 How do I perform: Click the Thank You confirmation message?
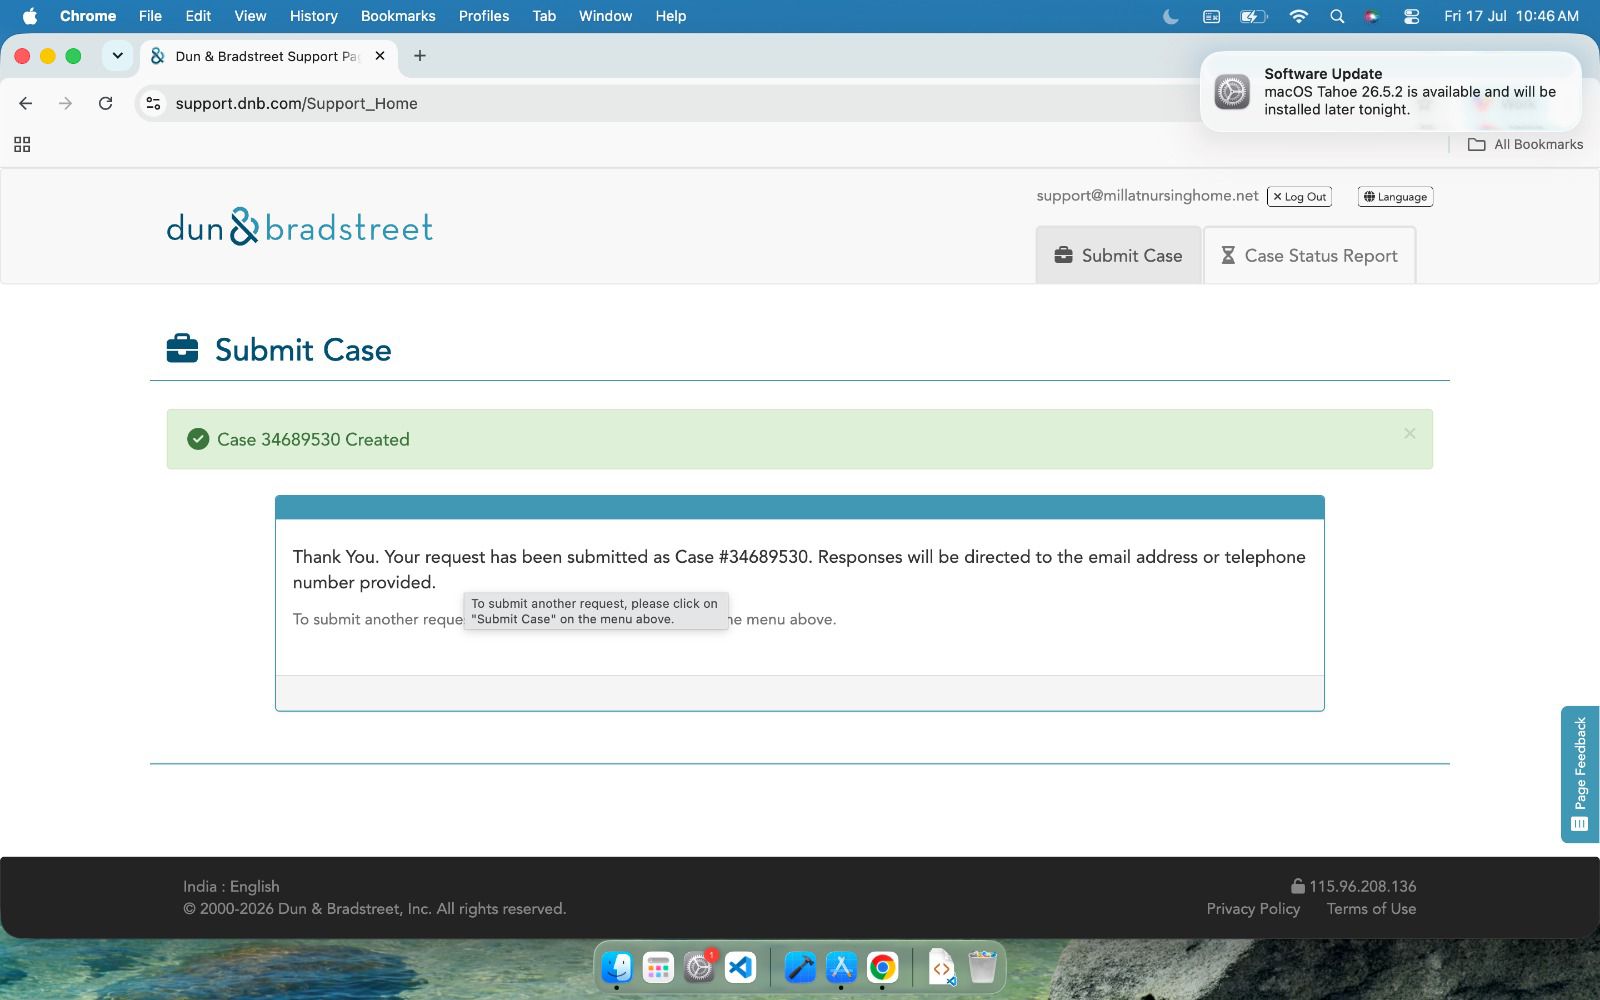tap(799, 569)
